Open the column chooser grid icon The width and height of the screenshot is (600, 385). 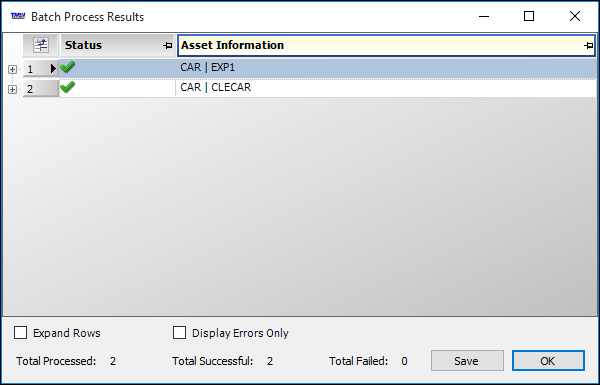coord(41,45)
